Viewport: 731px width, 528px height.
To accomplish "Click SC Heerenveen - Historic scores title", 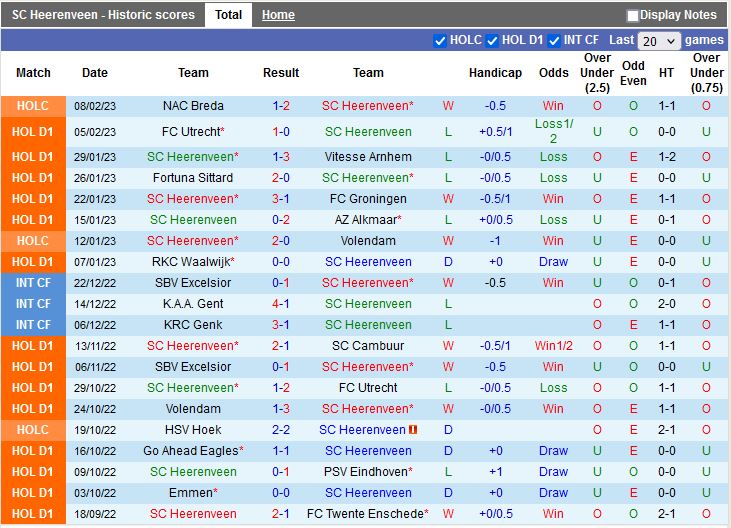I will (x=103, y=15).
